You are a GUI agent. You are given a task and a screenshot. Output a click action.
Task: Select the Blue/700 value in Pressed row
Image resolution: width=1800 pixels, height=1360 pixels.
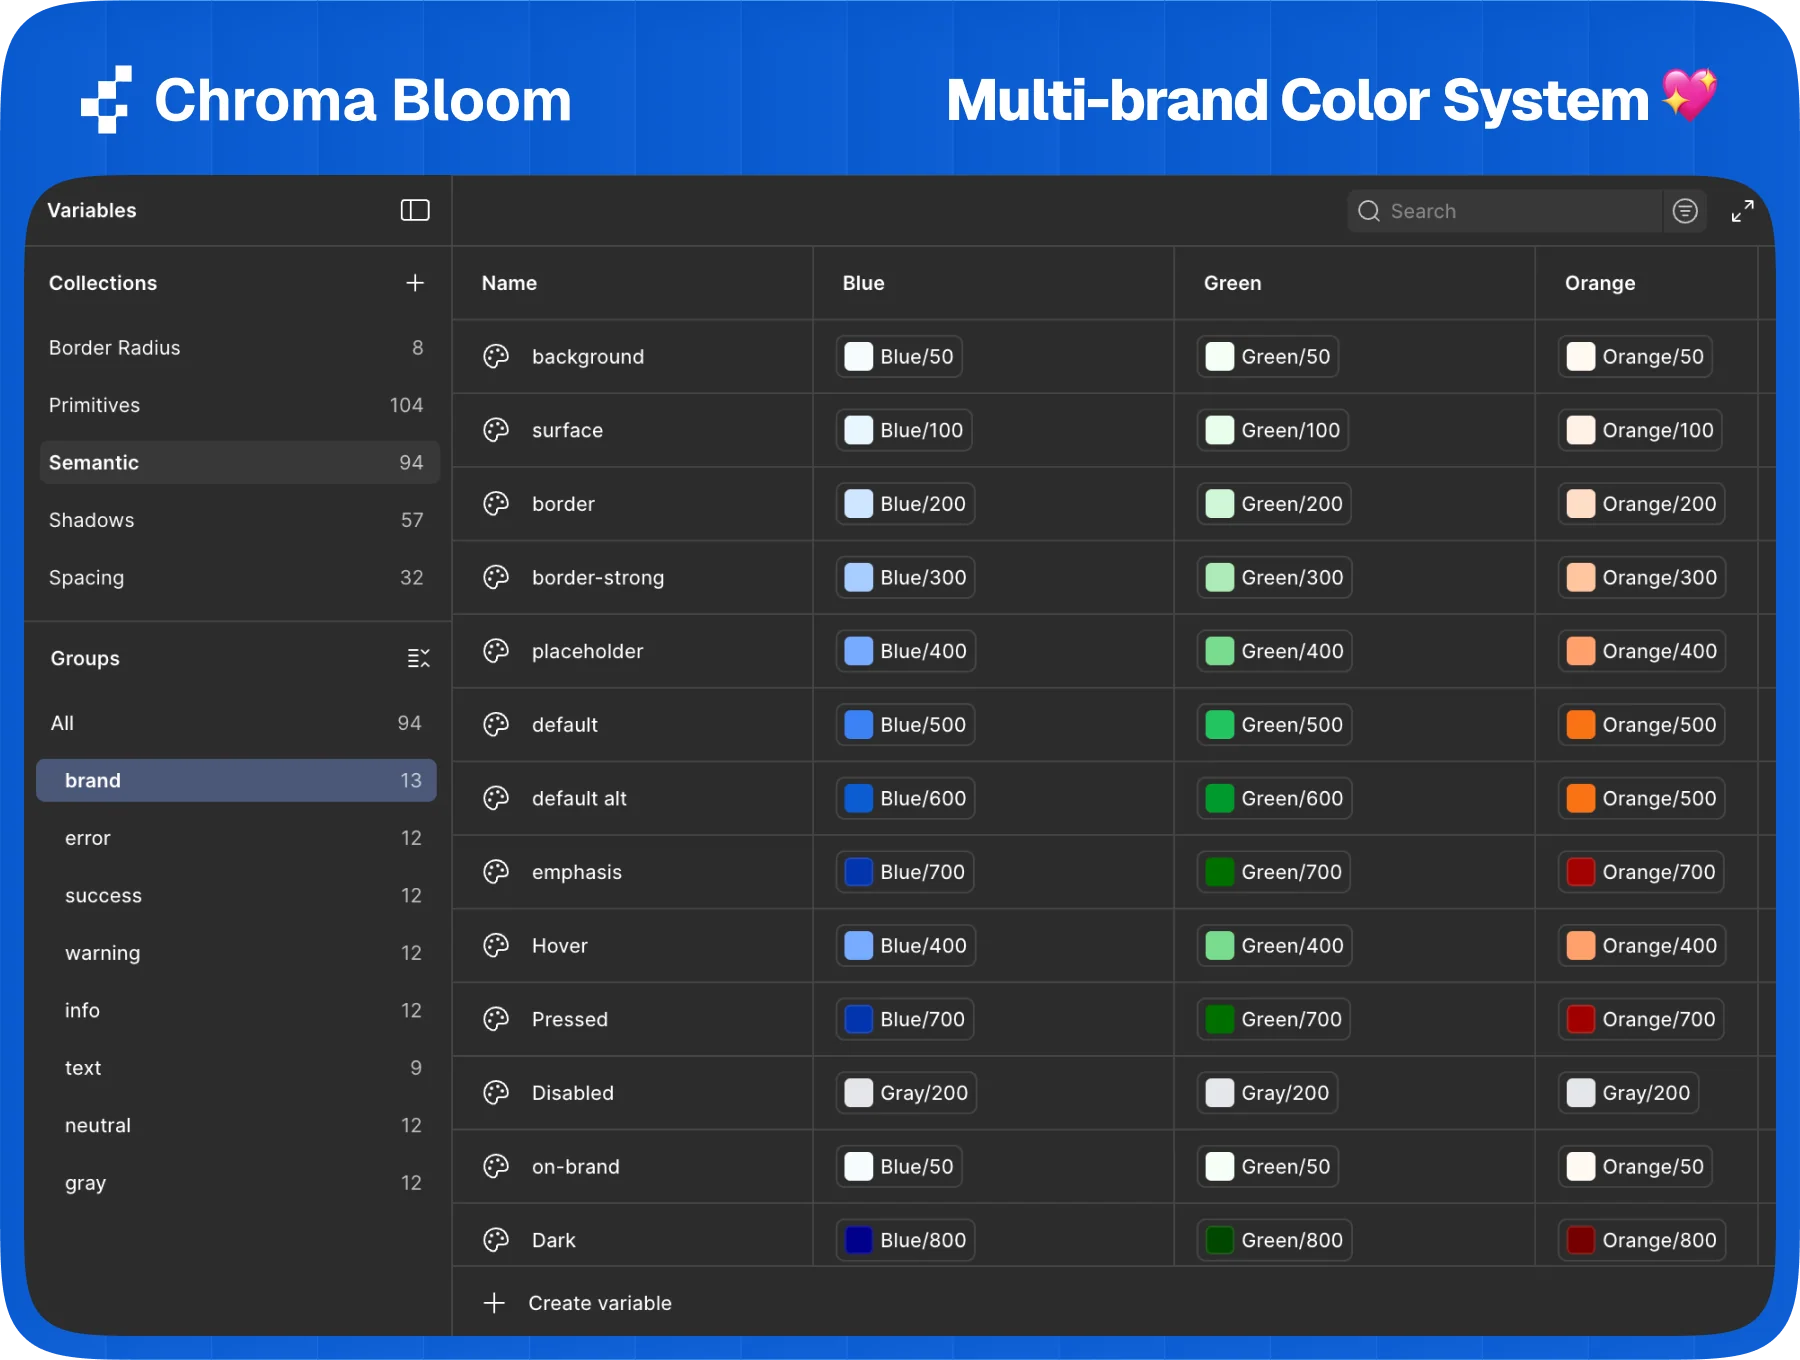[905, 1019]
